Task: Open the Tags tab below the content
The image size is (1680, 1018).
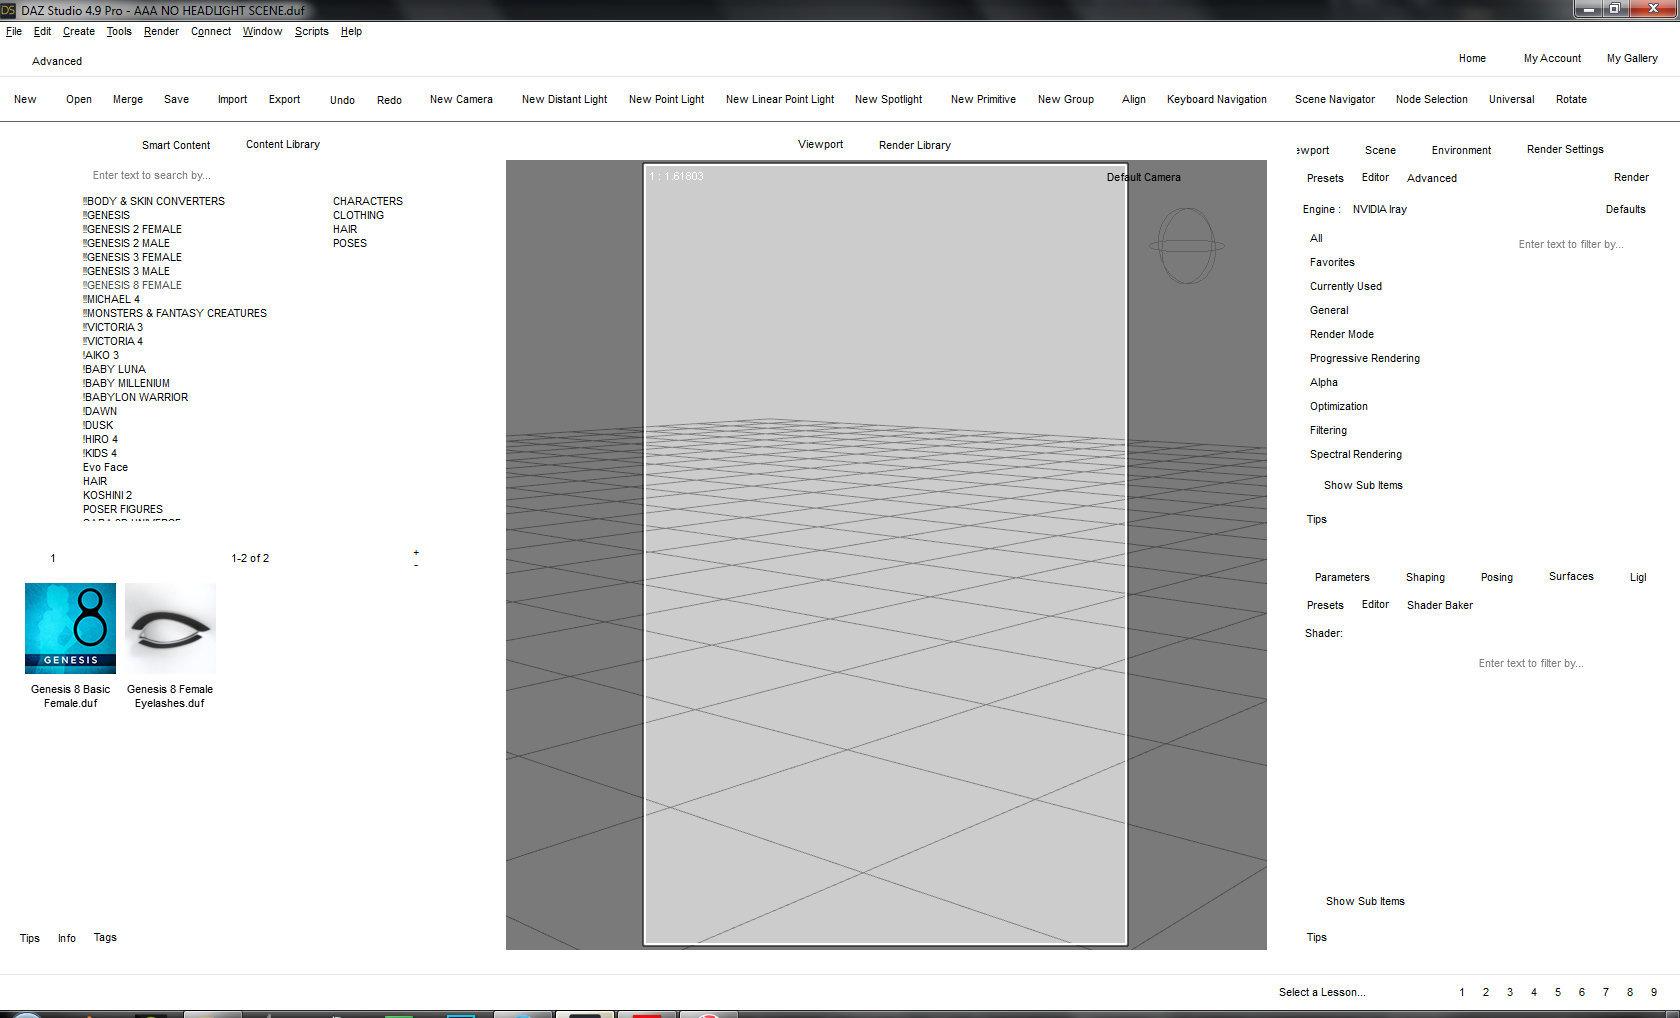Action: [x=105, y=937]
